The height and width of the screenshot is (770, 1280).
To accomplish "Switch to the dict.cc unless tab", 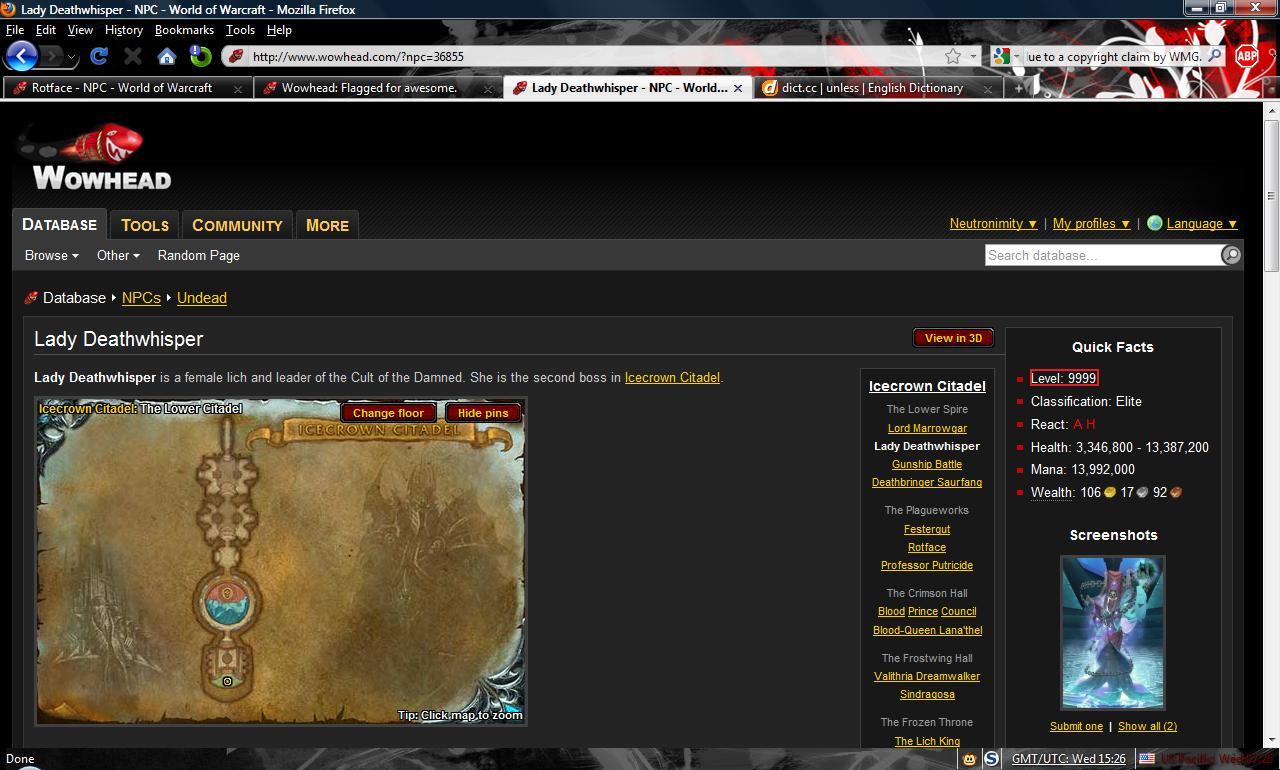I will tap(878, 88).
